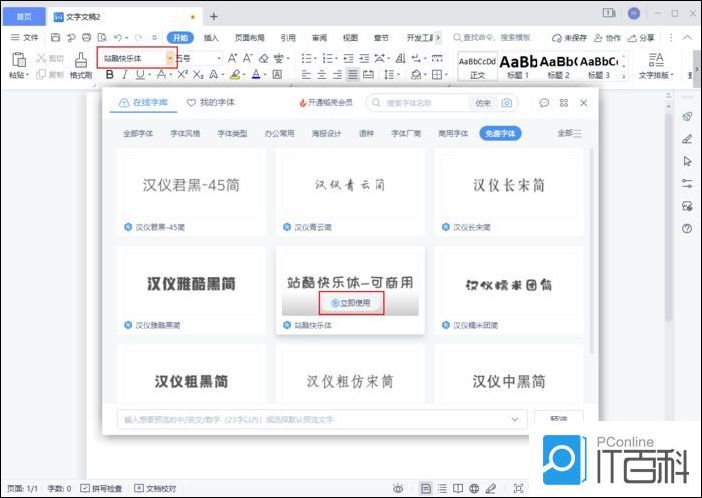Apply text highlight color

coord(235,75)
